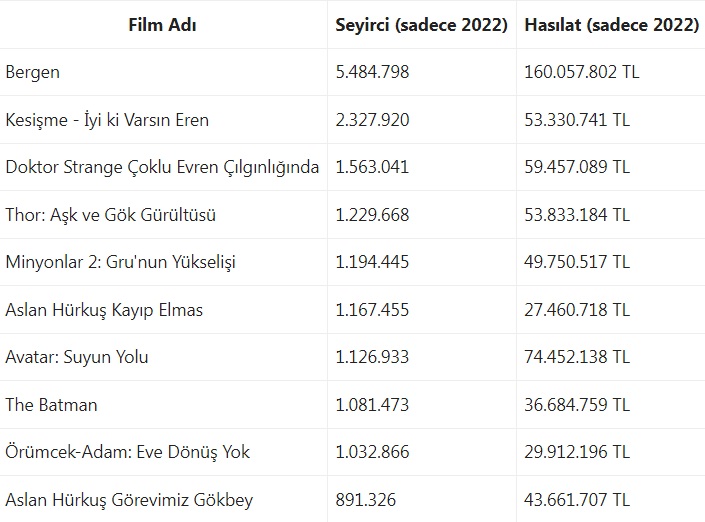Select Avatar's revenue 74.452.138 TL
705x522 pixels.
click(x=577, y=357)
